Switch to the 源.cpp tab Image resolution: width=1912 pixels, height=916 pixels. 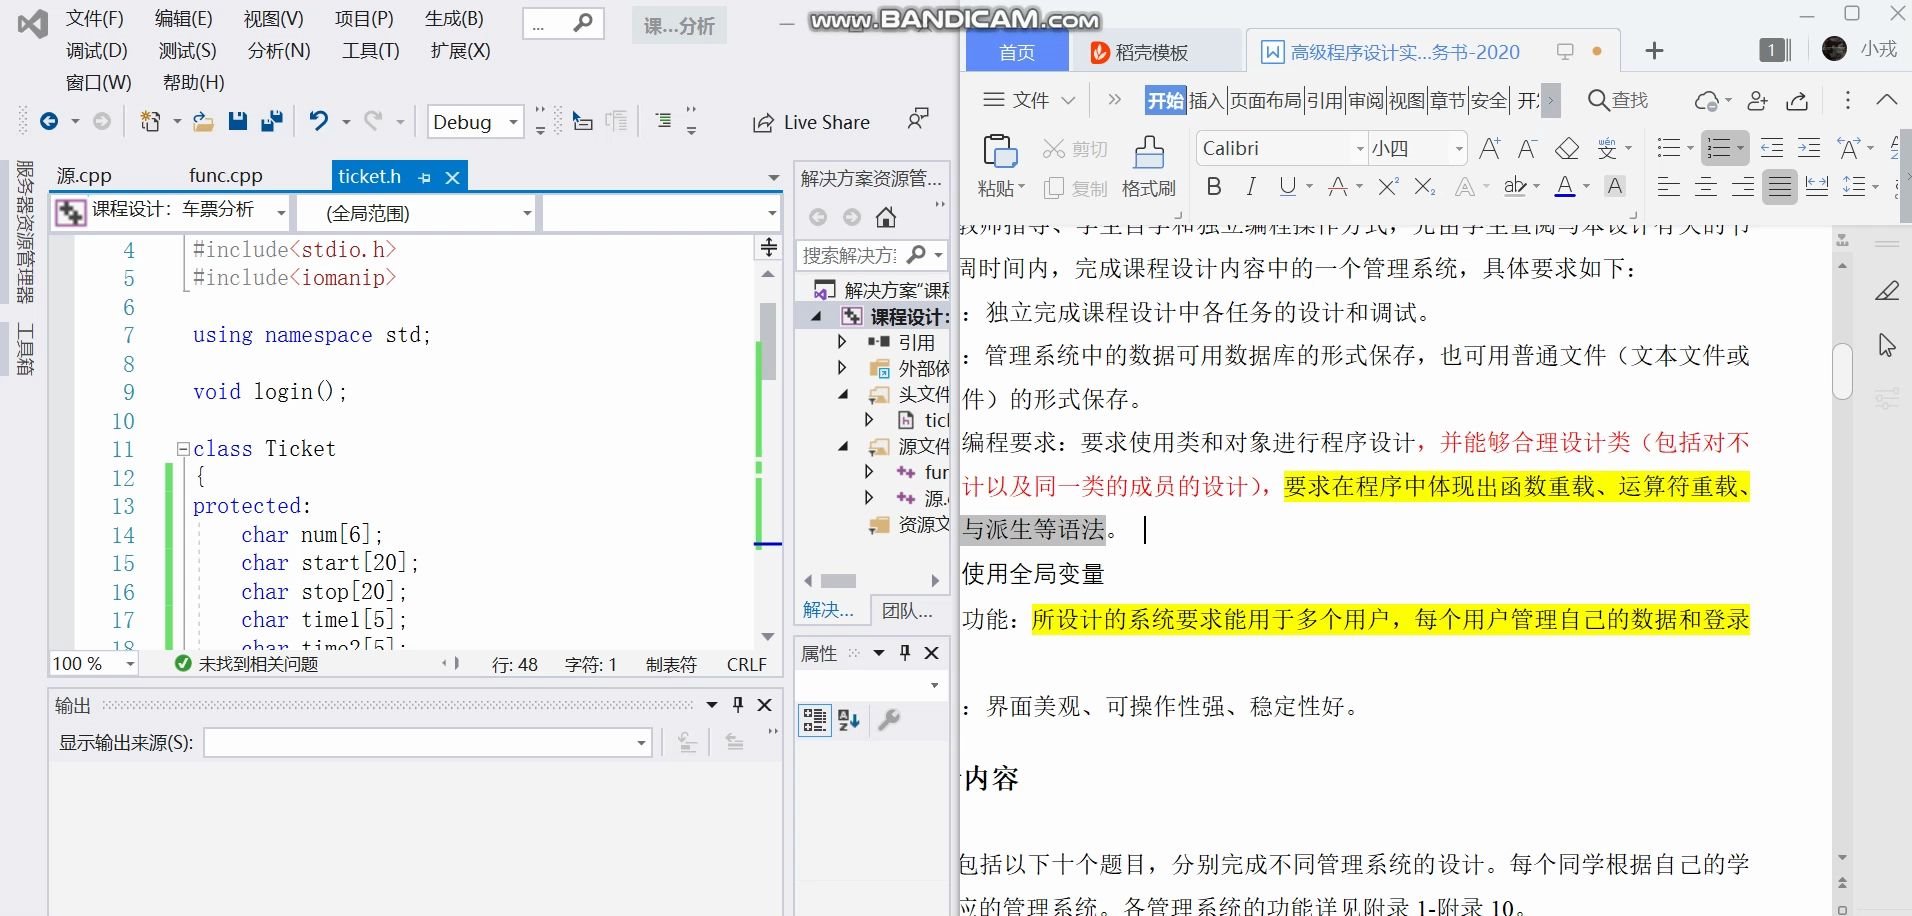[84, 176]
